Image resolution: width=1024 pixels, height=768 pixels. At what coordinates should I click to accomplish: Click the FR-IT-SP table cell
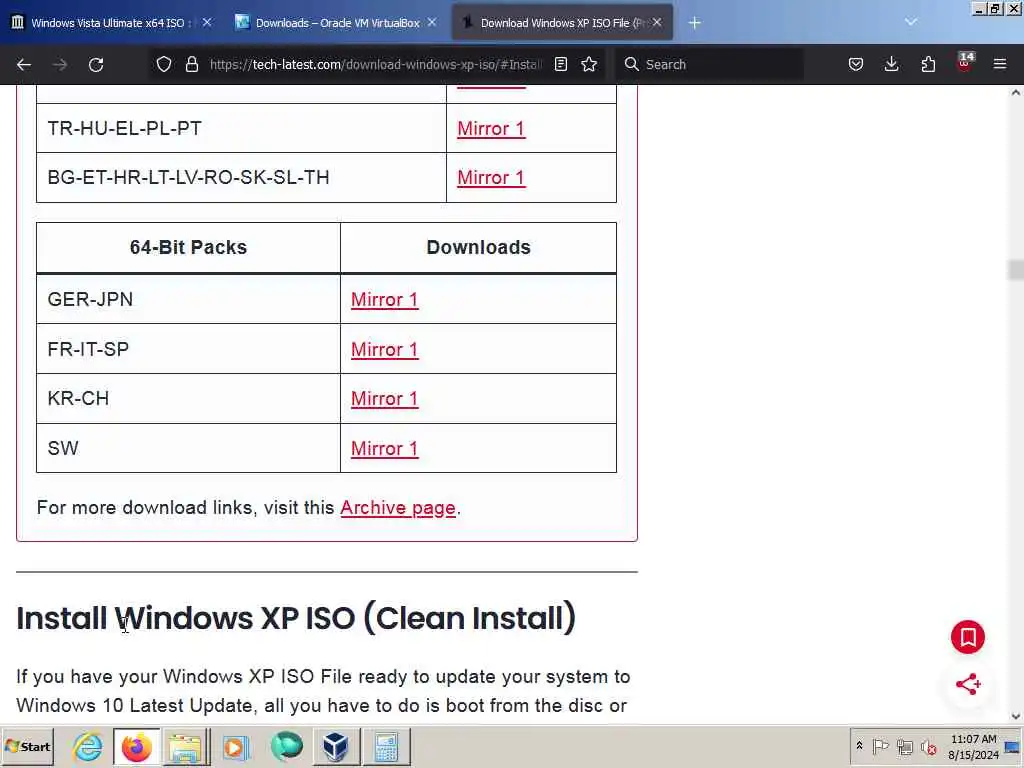[x=188, y=349]
